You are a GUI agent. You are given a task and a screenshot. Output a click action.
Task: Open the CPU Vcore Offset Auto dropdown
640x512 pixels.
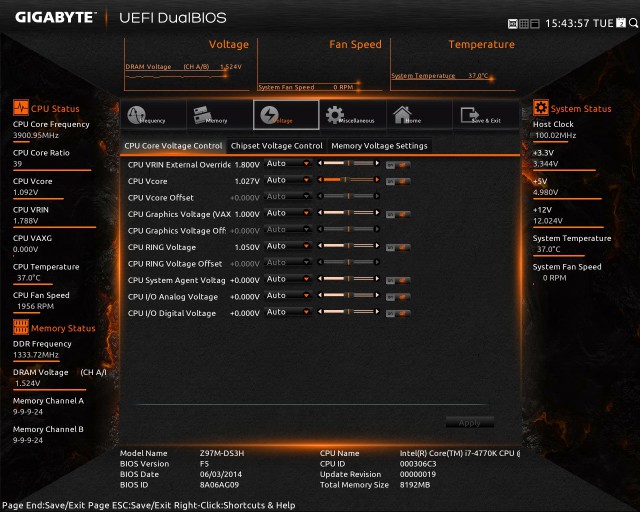288,196
